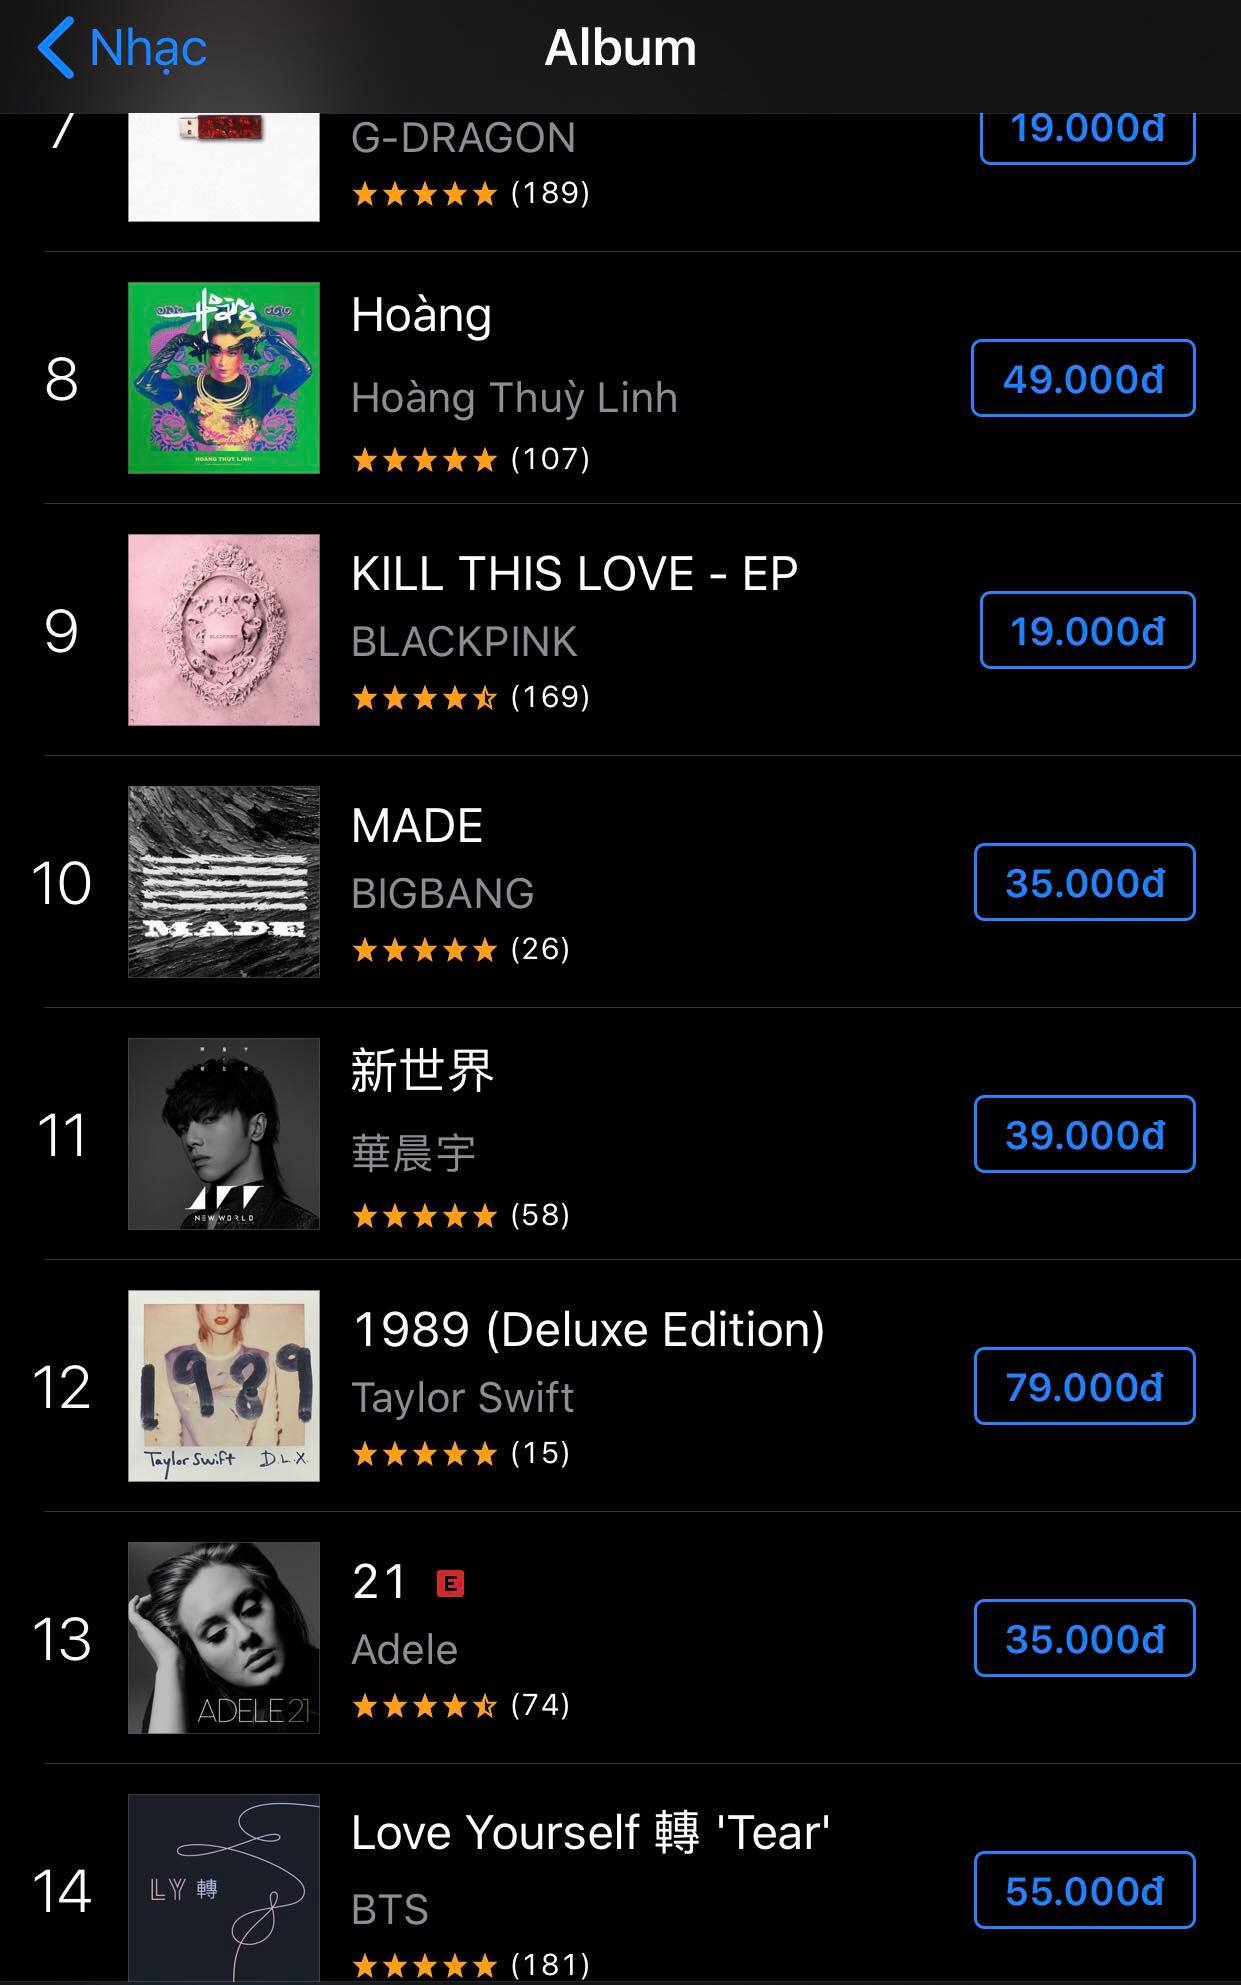Open the Adele 21 album cover
This screenshot has width=1241, height=1985.
coord(224,1638)
